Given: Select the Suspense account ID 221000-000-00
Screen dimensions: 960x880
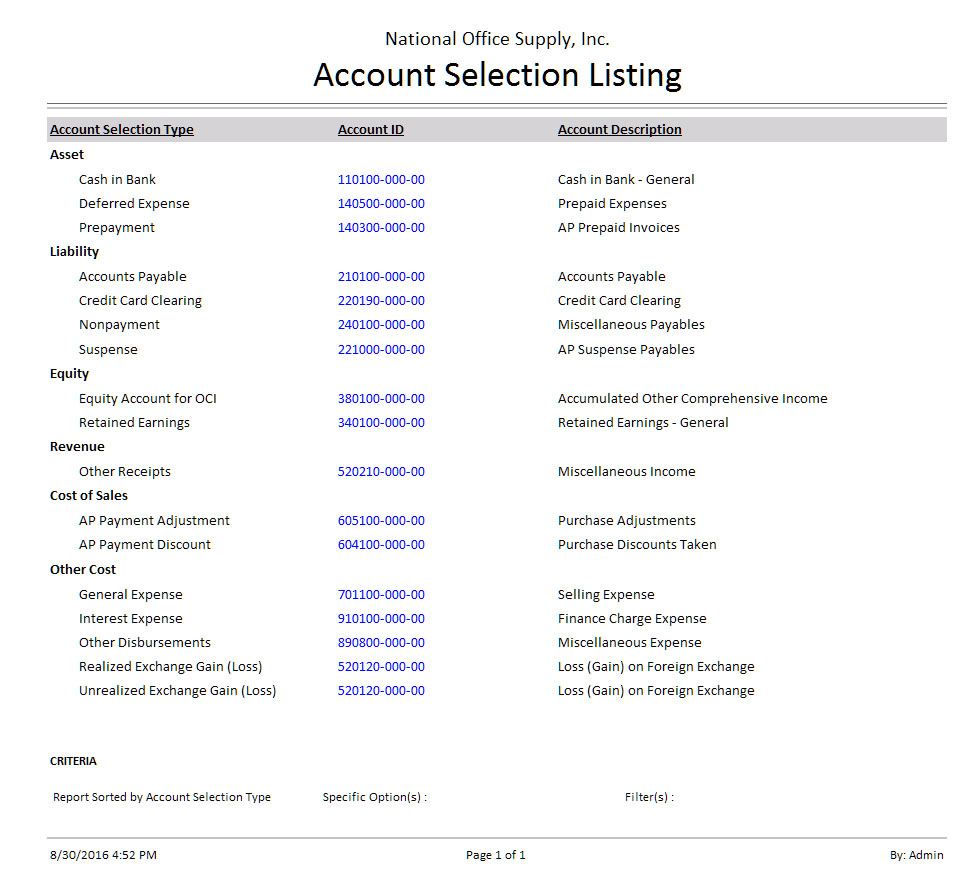Looking at the screenshot, I should click(x=381, y=350).
